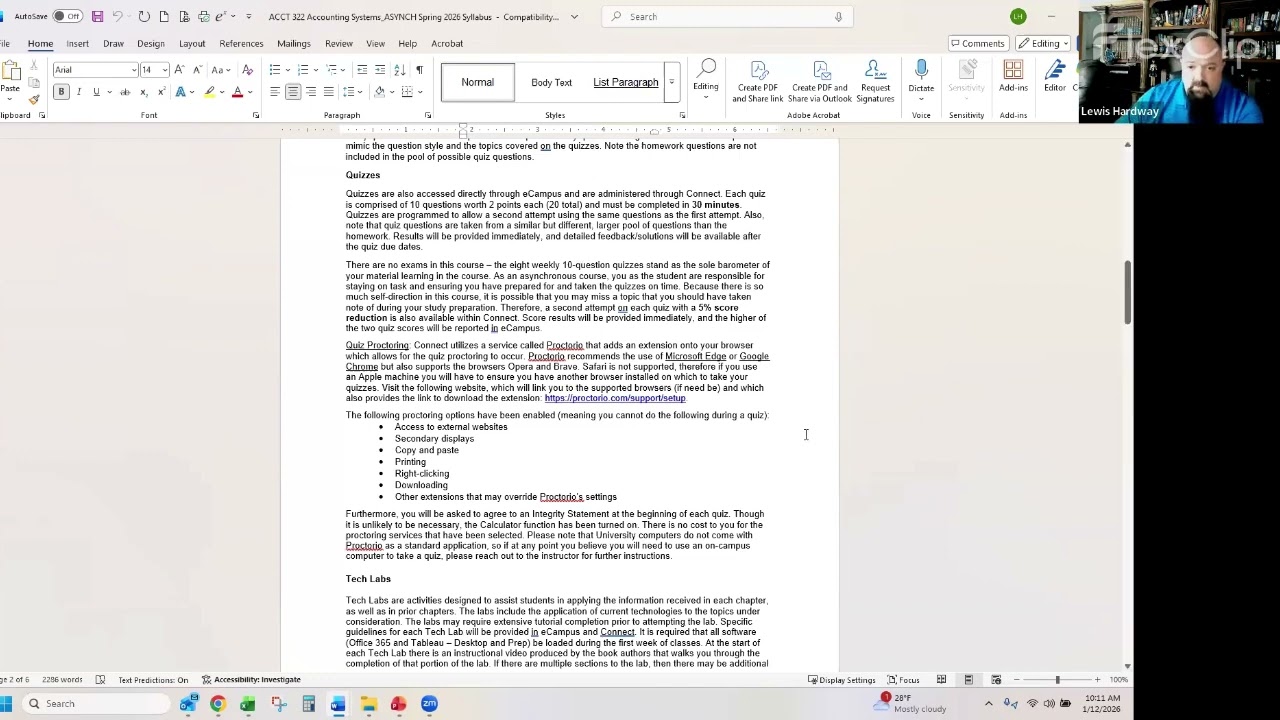Open the Paste options dropdown arrow

[x=10, y=100]
